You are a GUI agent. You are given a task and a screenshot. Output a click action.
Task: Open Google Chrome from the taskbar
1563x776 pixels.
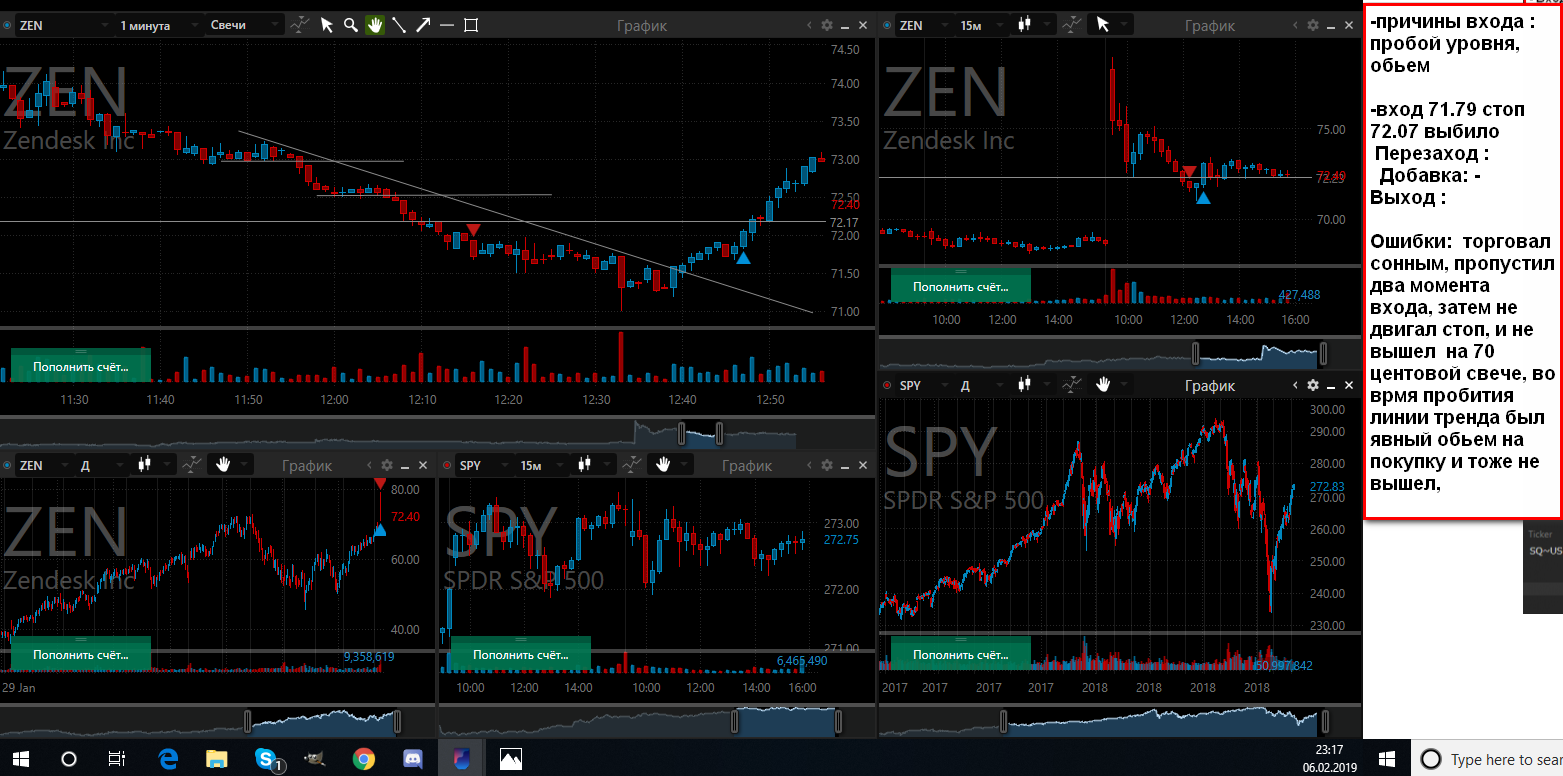363,759
